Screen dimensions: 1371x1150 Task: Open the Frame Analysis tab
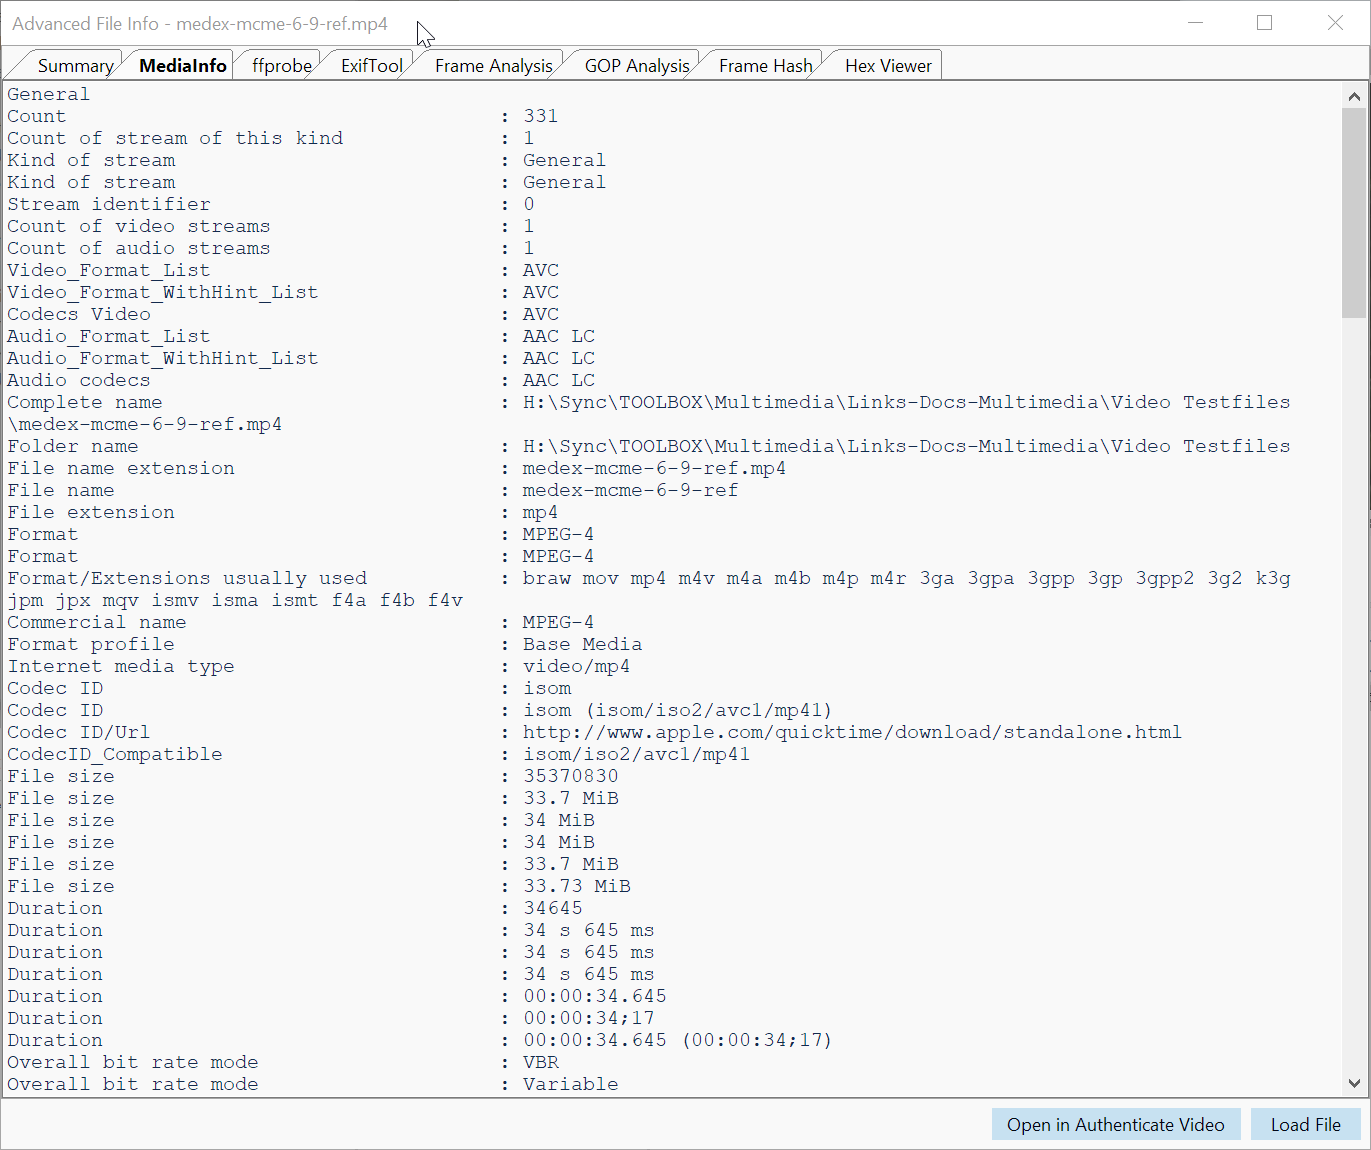point(493,64)
